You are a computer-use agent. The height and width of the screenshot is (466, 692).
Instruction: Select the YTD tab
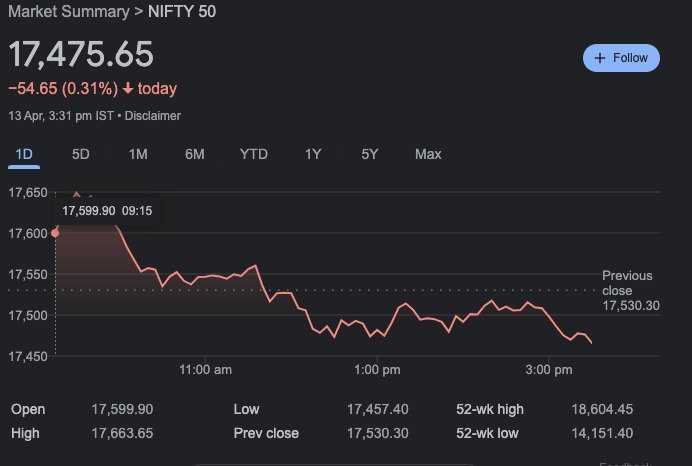click(254, 154)
